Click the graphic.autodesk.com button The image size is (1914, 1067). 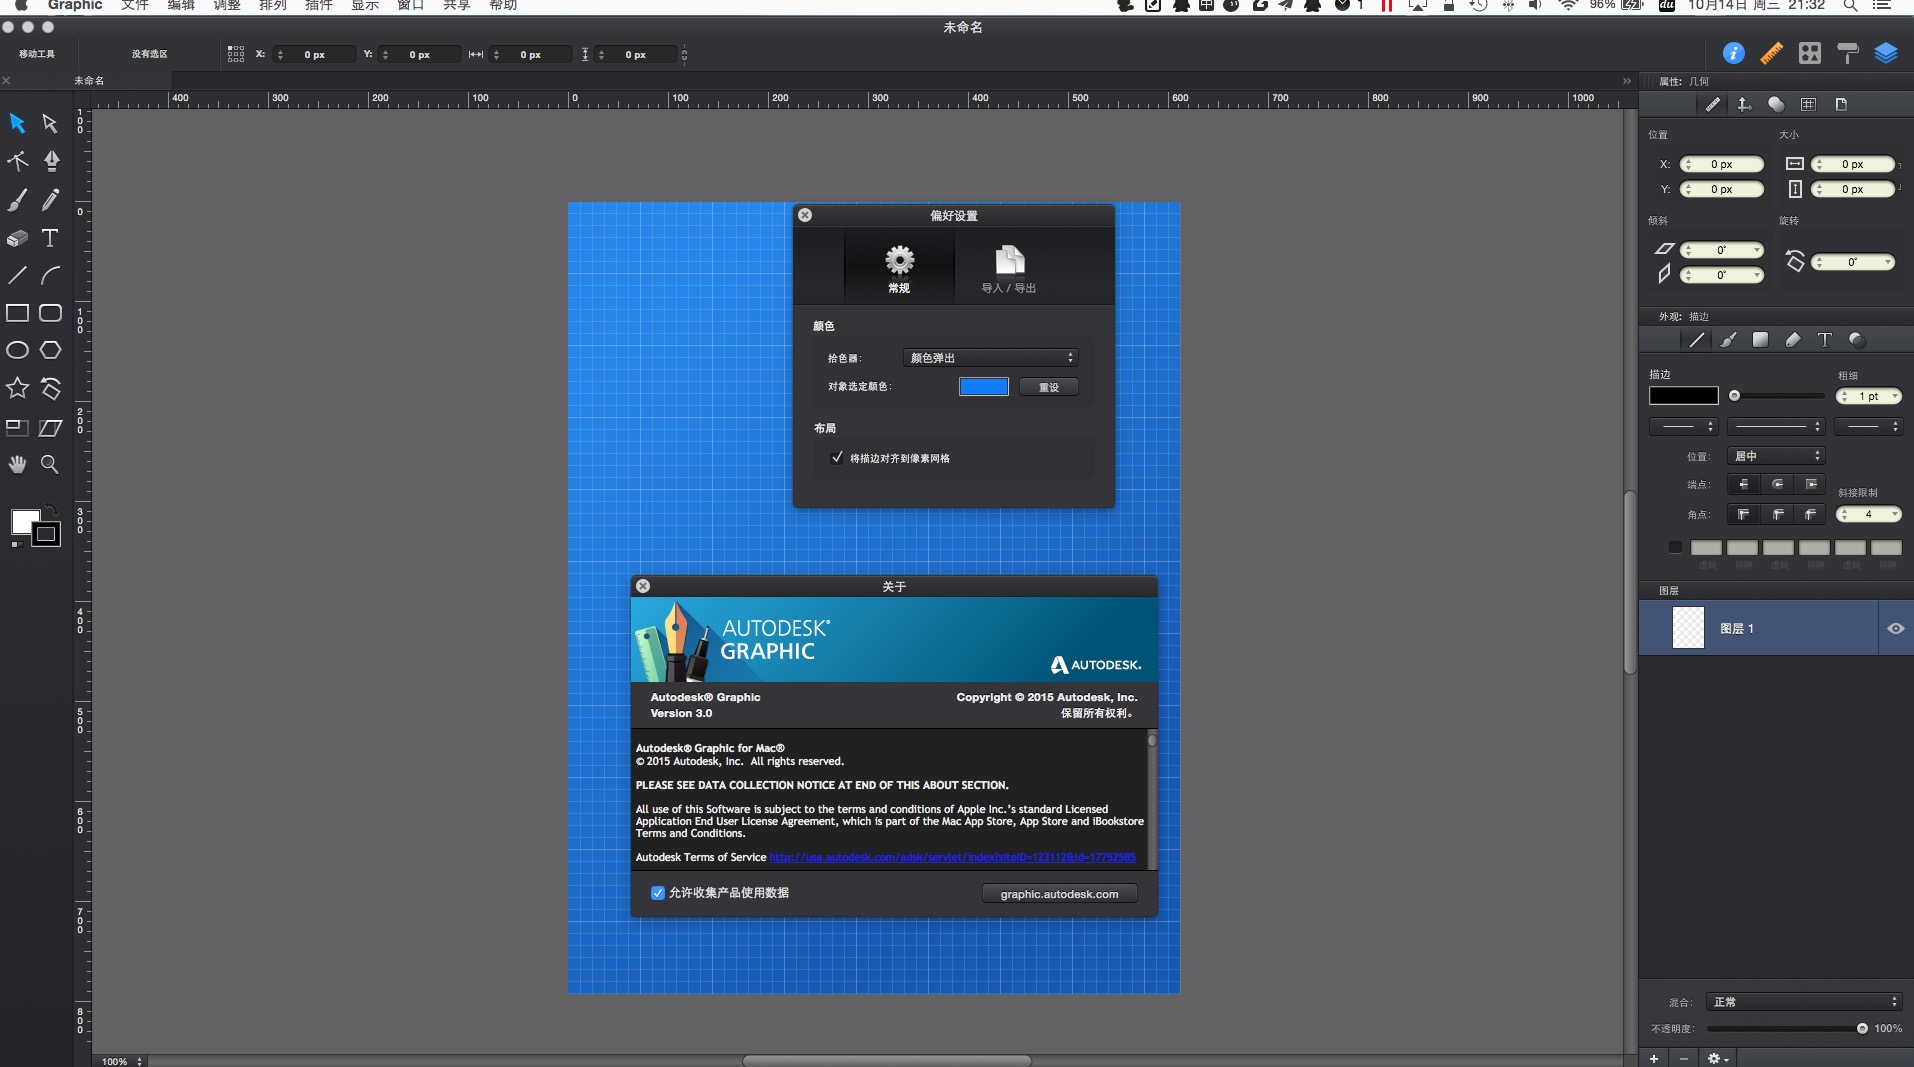1059,894
